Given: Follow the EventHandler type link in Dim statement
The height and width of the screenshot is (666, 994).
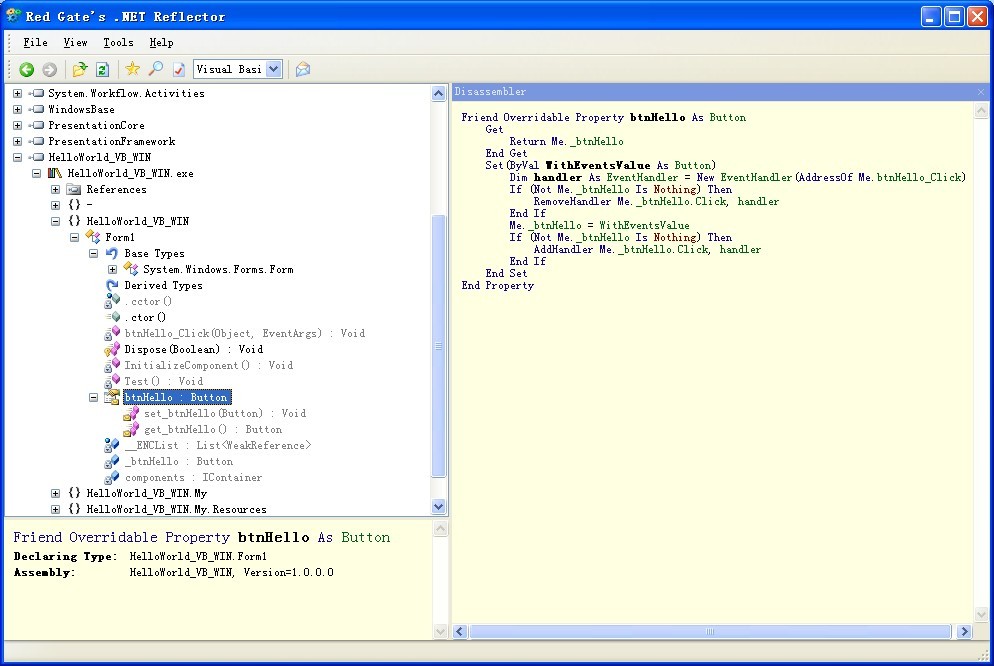Looking at the screenshot, I should [642, 177].
